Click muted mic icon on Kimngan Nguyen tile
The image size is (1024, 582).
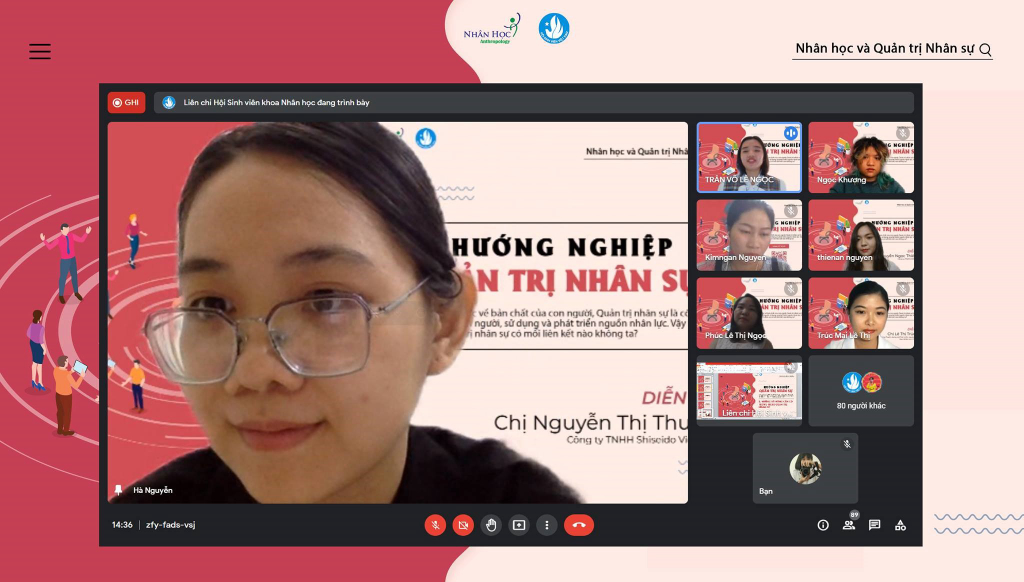pyautogui.click(x=790, y=211)
